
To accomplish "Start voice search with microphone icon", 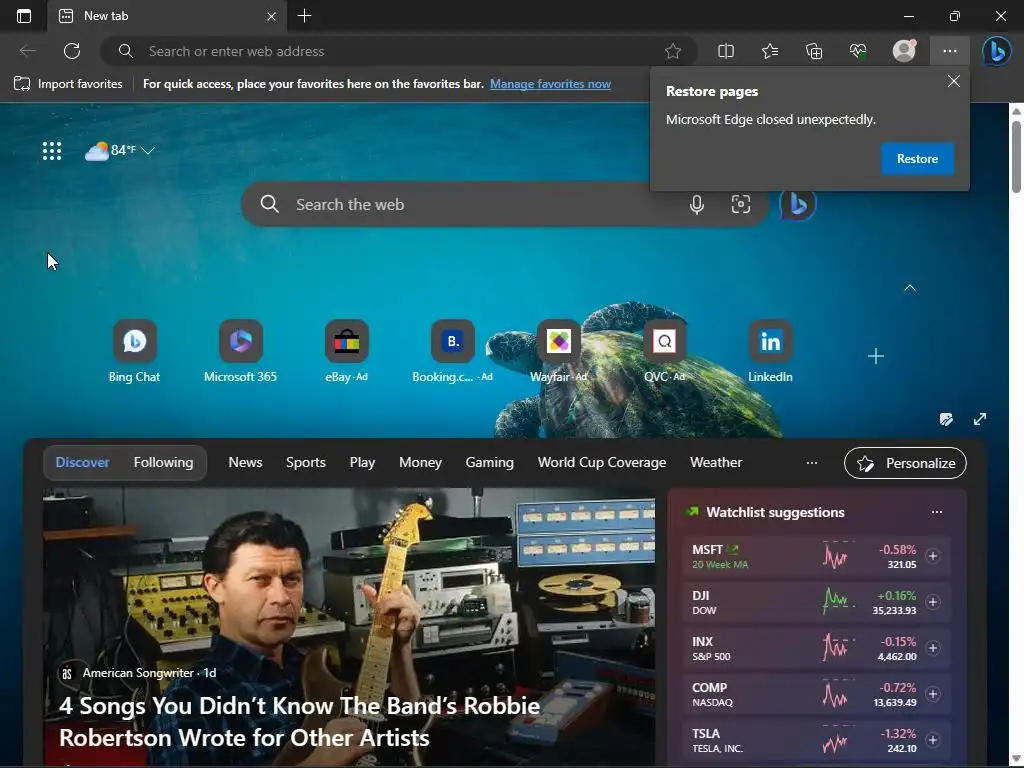I will click(697, 204).
